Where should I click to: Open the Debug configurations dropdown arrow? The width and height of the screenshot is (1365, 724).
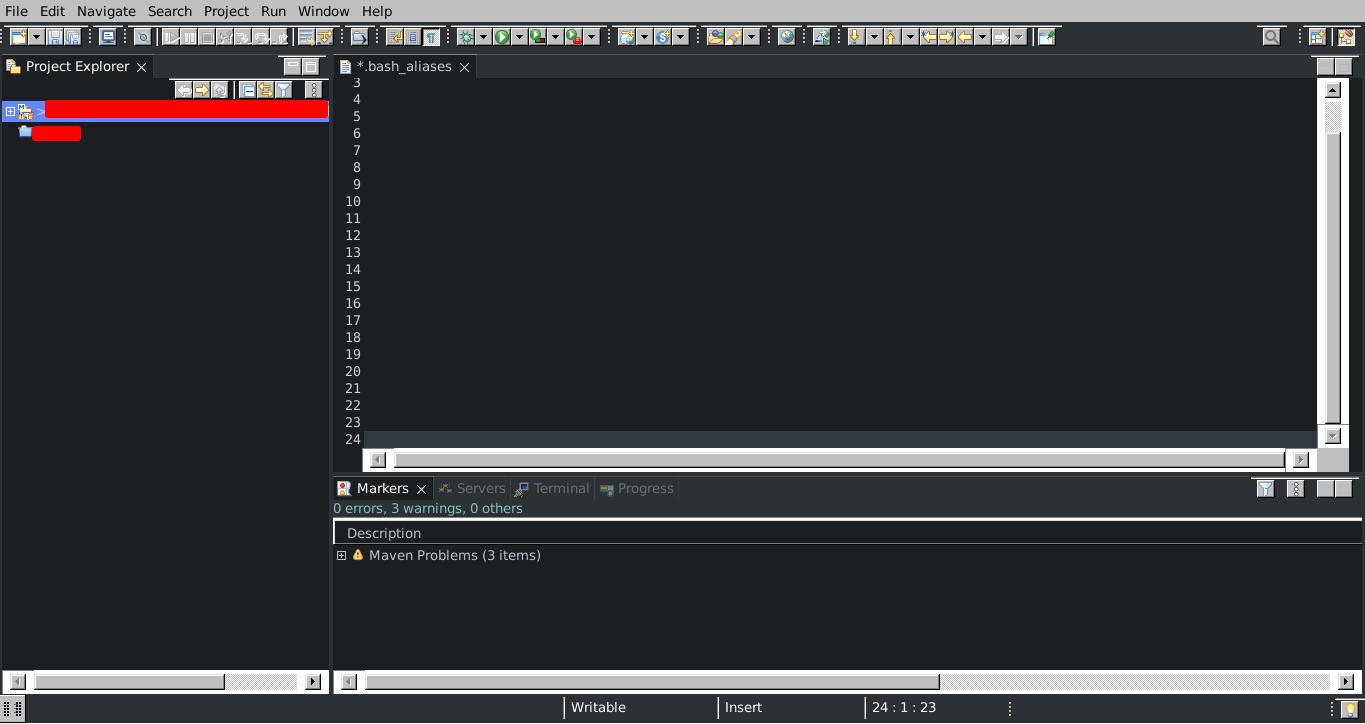click(x=483, y=37)
